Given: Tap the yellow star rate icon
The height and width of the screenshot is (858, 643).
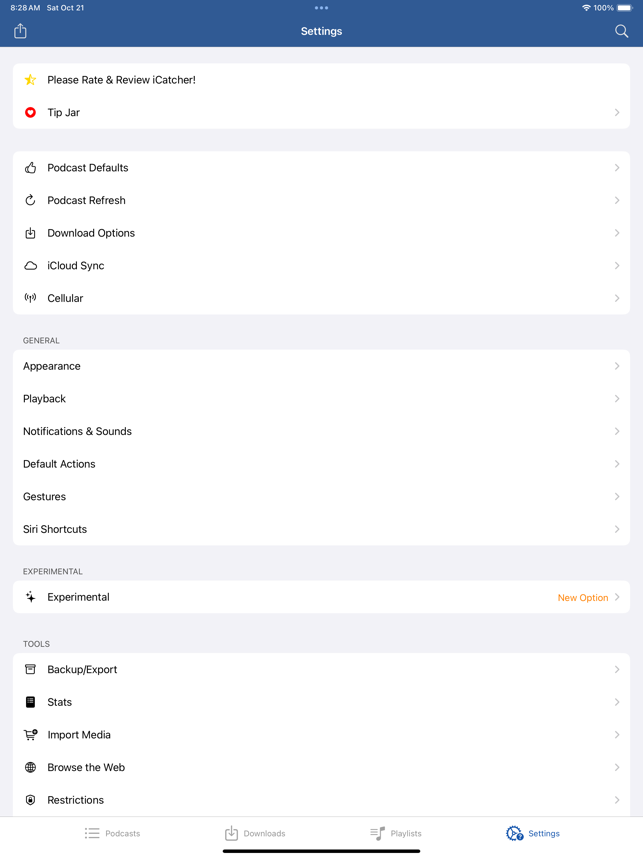Looking at the screenshot, I should pyautogui.click(x=31, y=80).
